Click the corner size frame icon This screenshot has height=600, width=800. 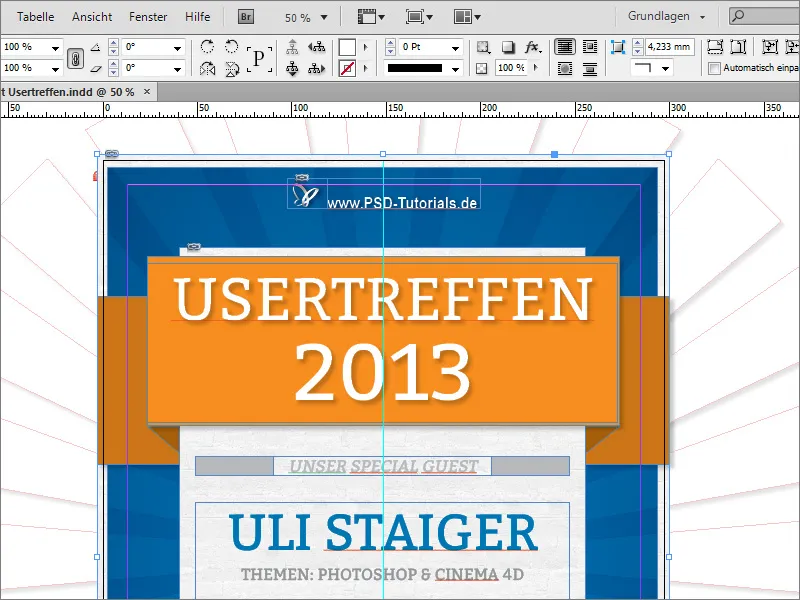click(618, 47)
